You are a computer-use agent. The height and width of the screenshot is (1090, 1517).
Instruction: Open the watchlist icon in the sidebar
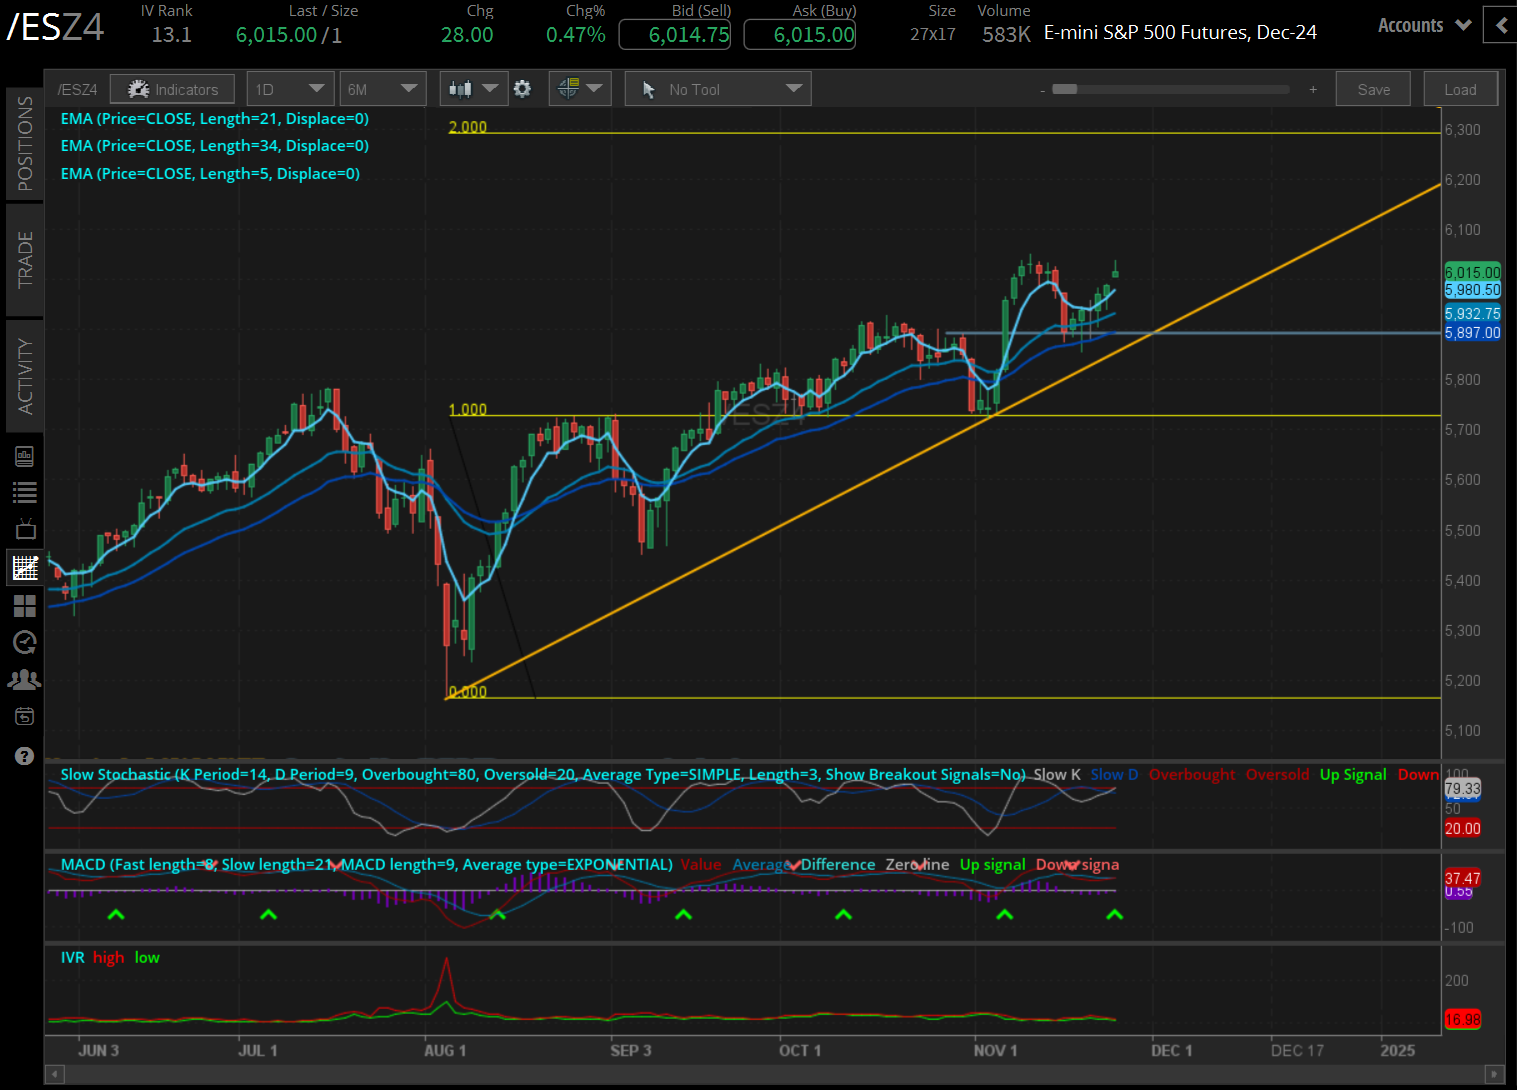click(x=25, y=492)
